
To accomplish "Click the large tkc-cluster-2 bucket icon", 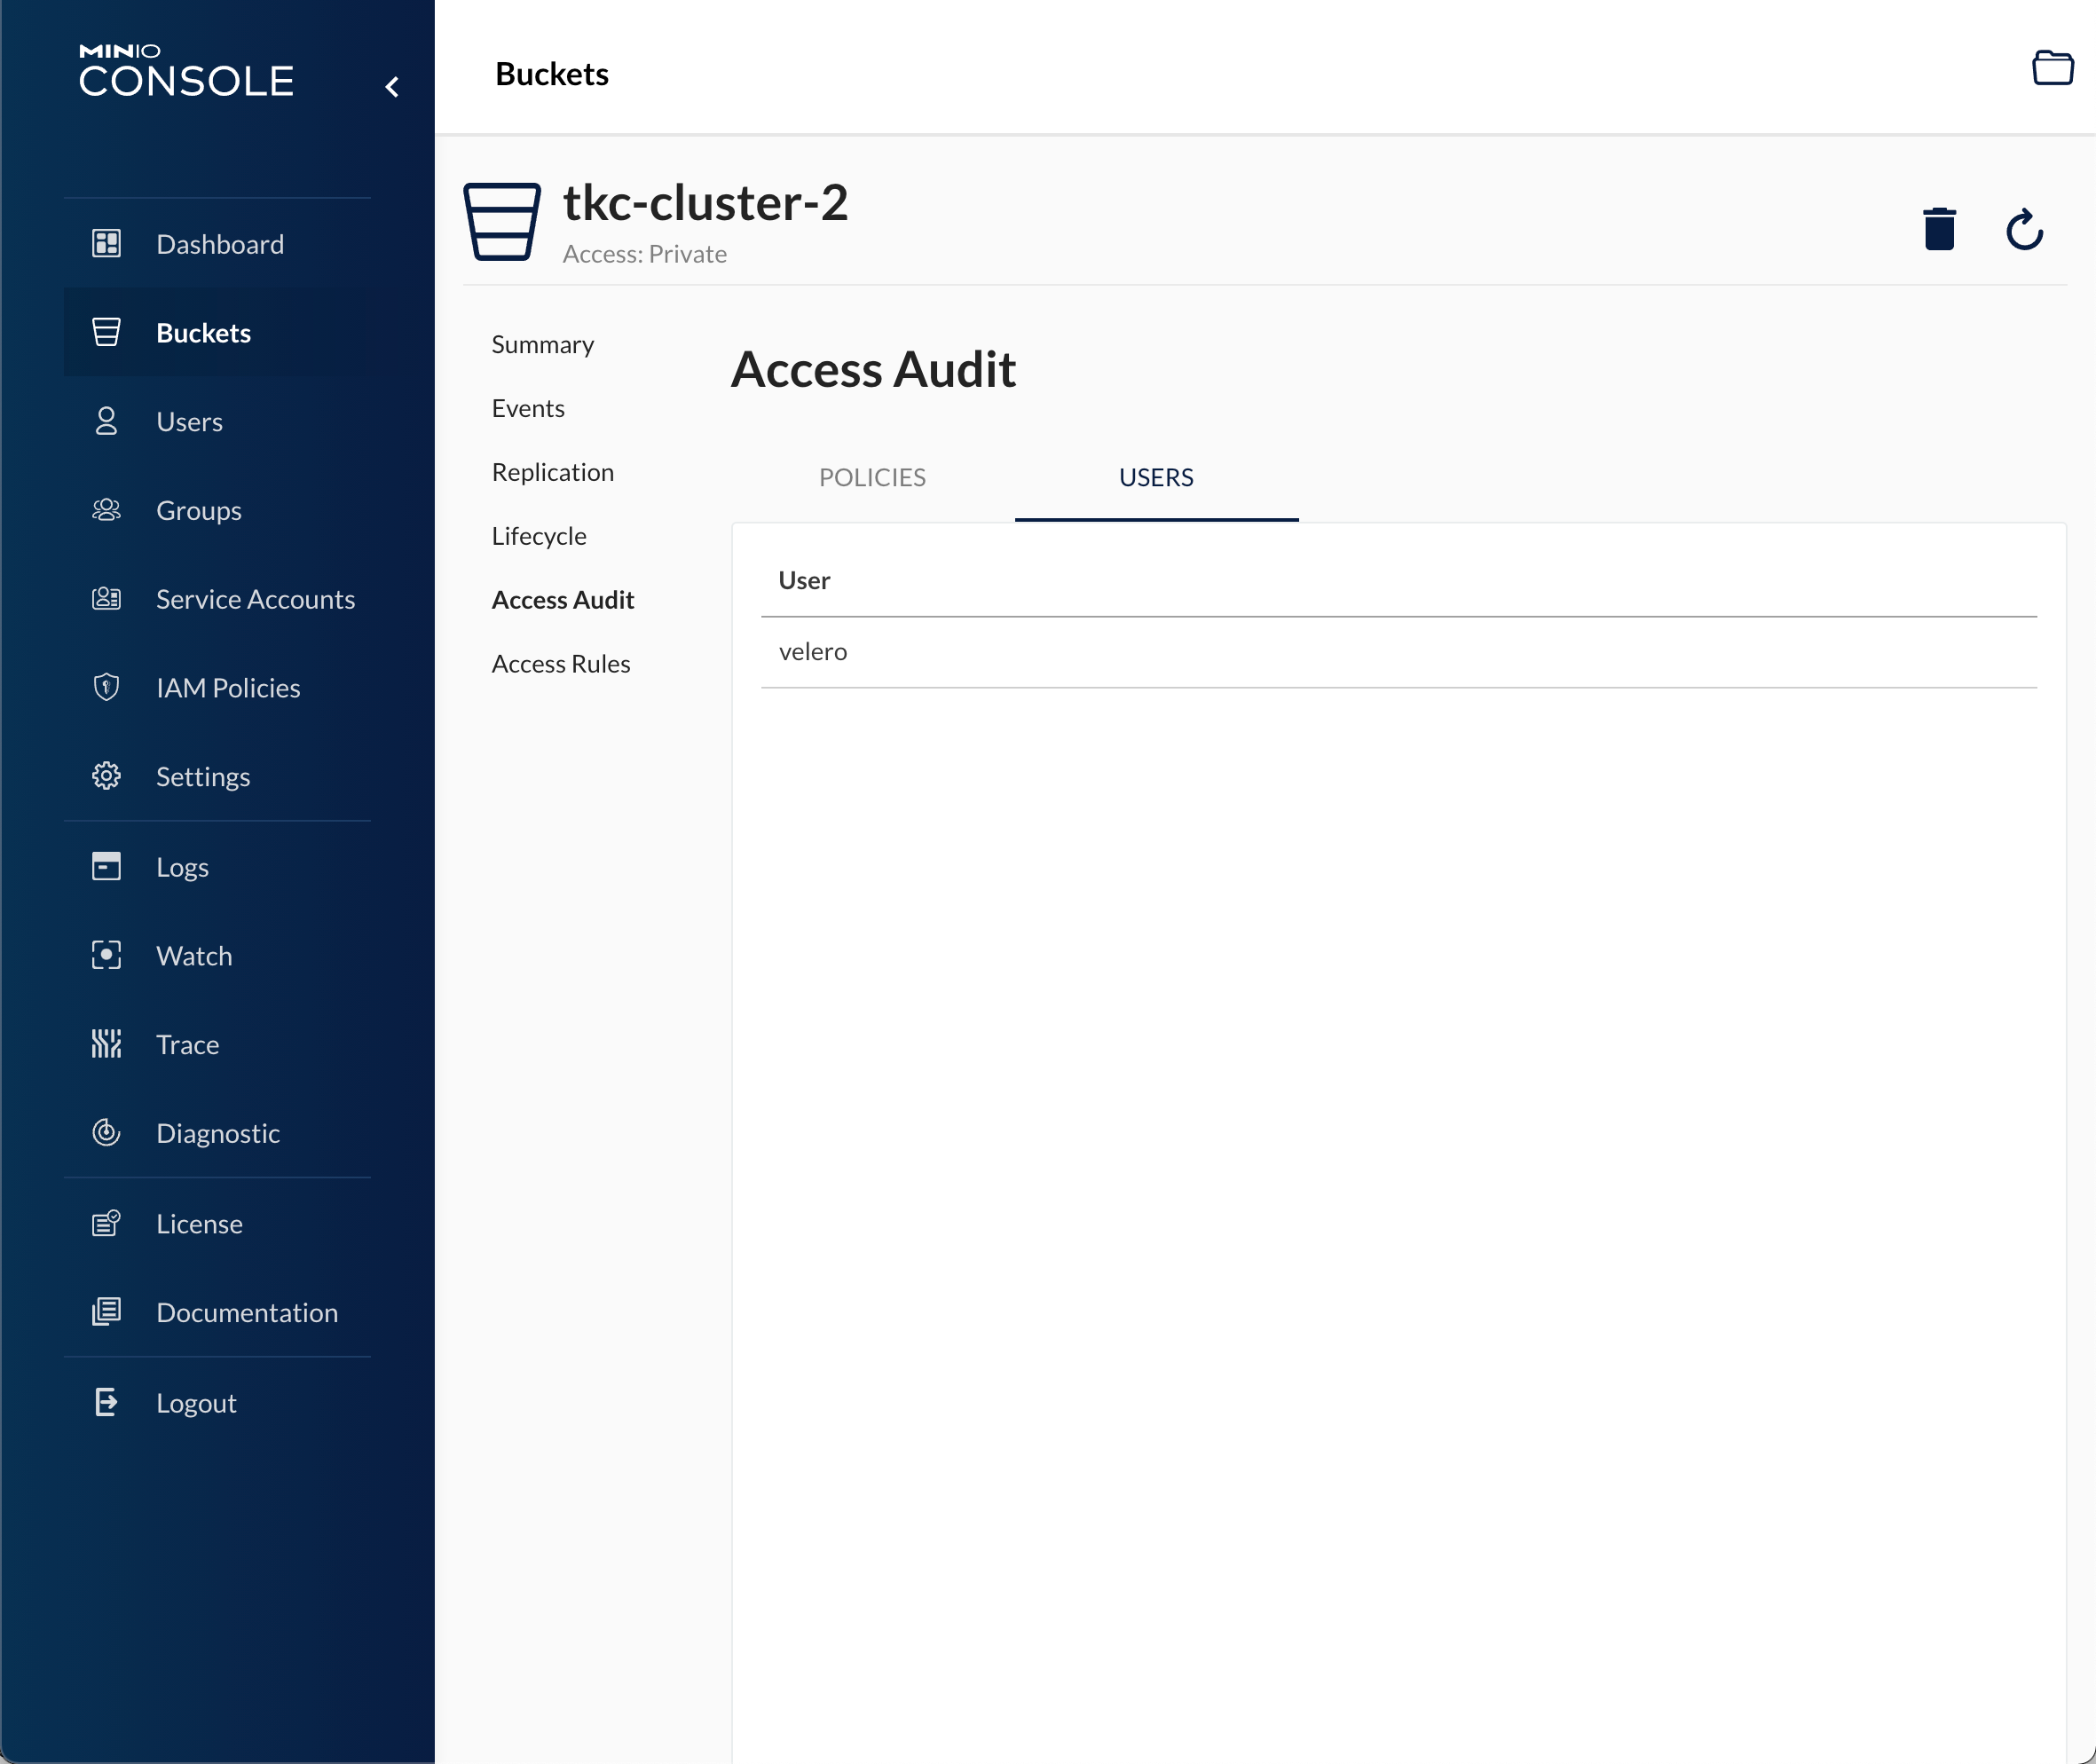I will (x=501, y=221).
